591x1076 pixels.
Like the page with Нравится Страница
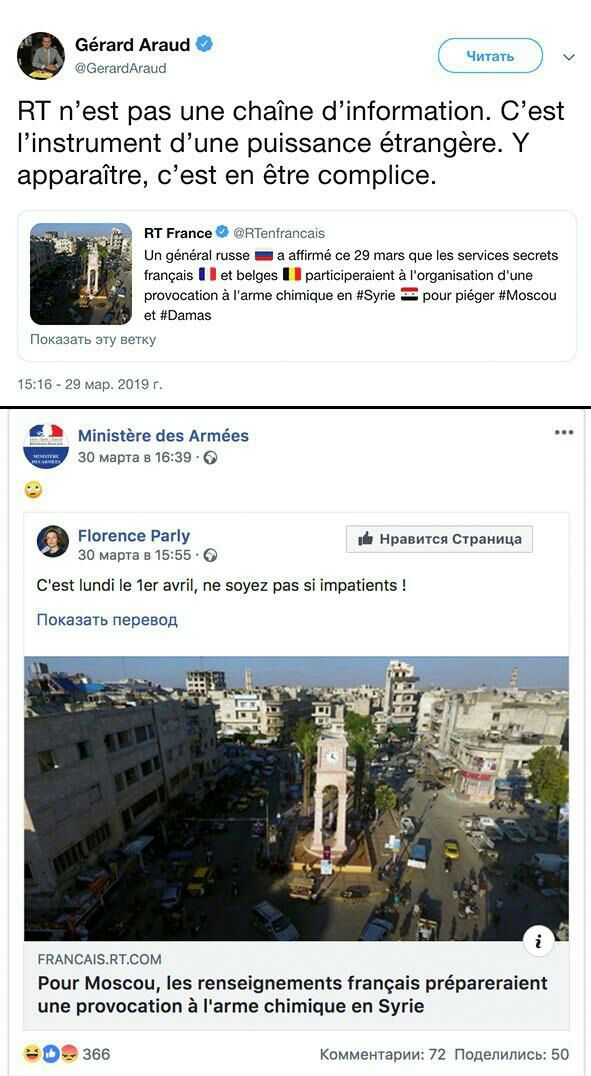point(439,539)
